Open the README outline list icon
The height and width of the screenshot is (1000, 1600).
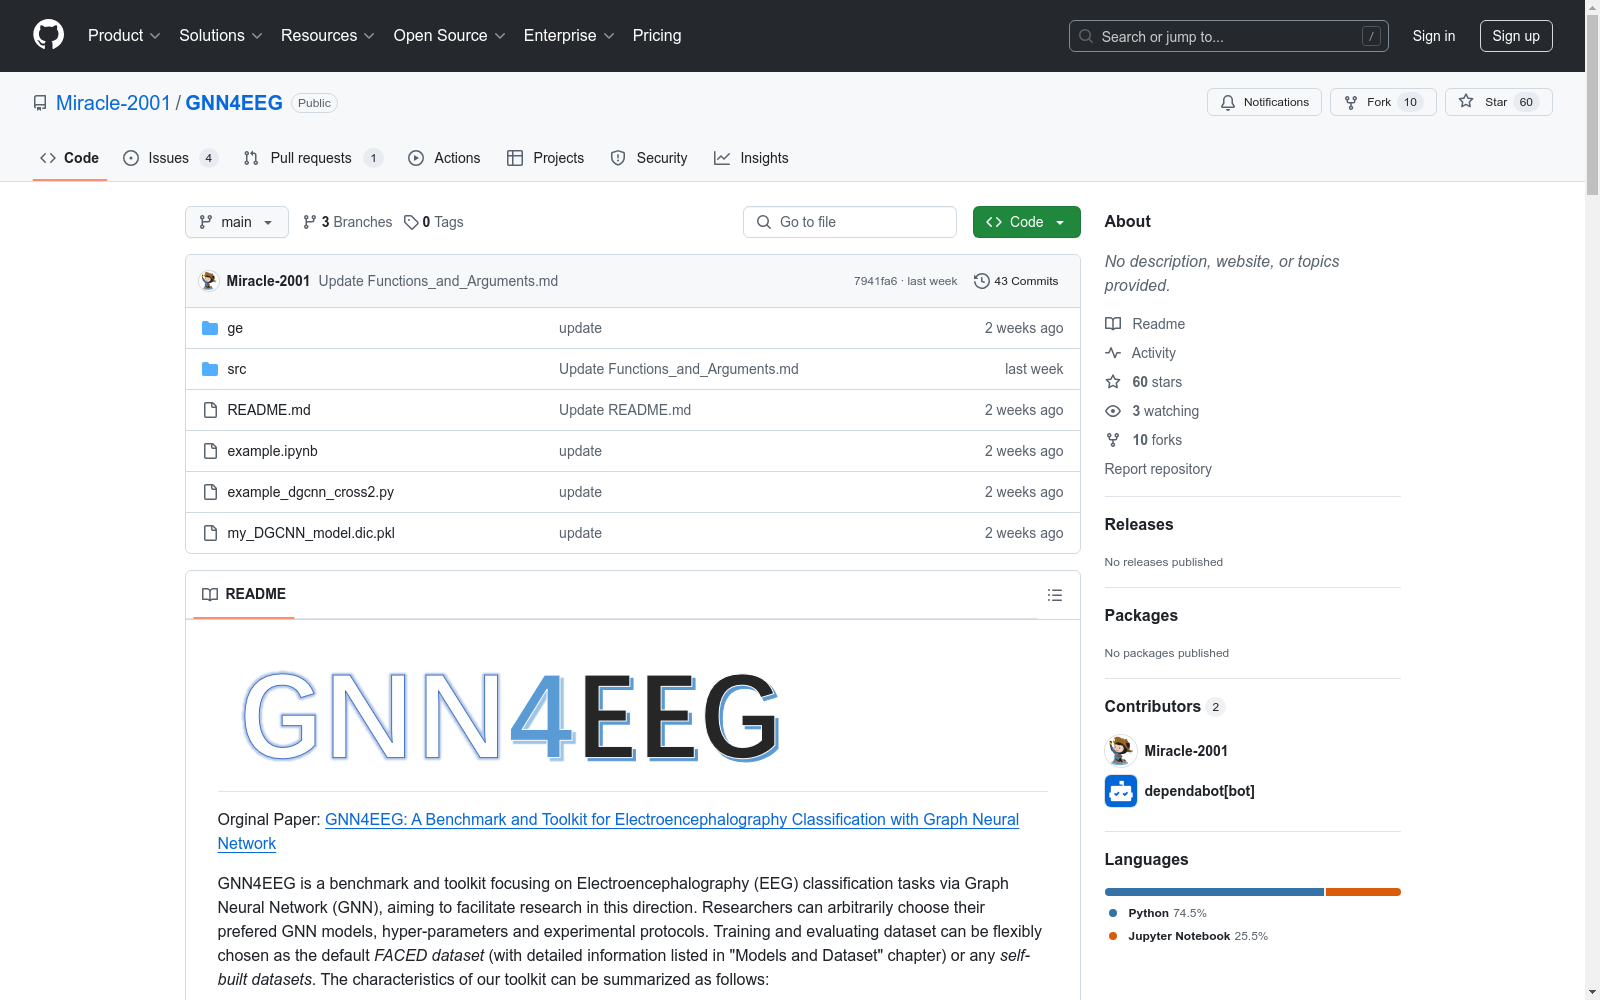[1054, 595]
